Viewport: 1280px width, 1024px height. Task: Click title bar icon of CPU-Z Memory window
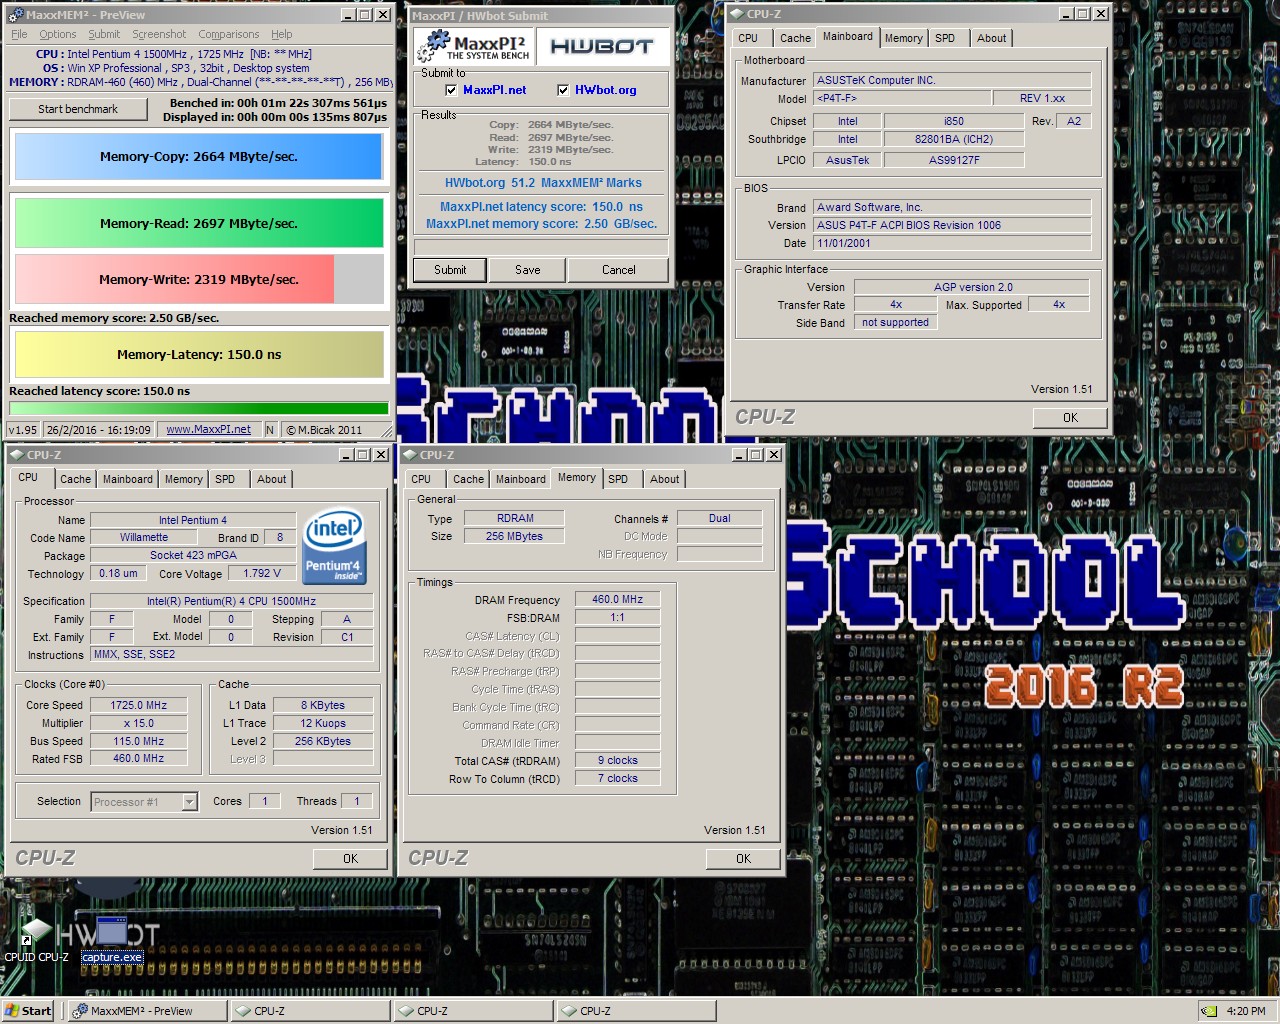click(410, 455)
